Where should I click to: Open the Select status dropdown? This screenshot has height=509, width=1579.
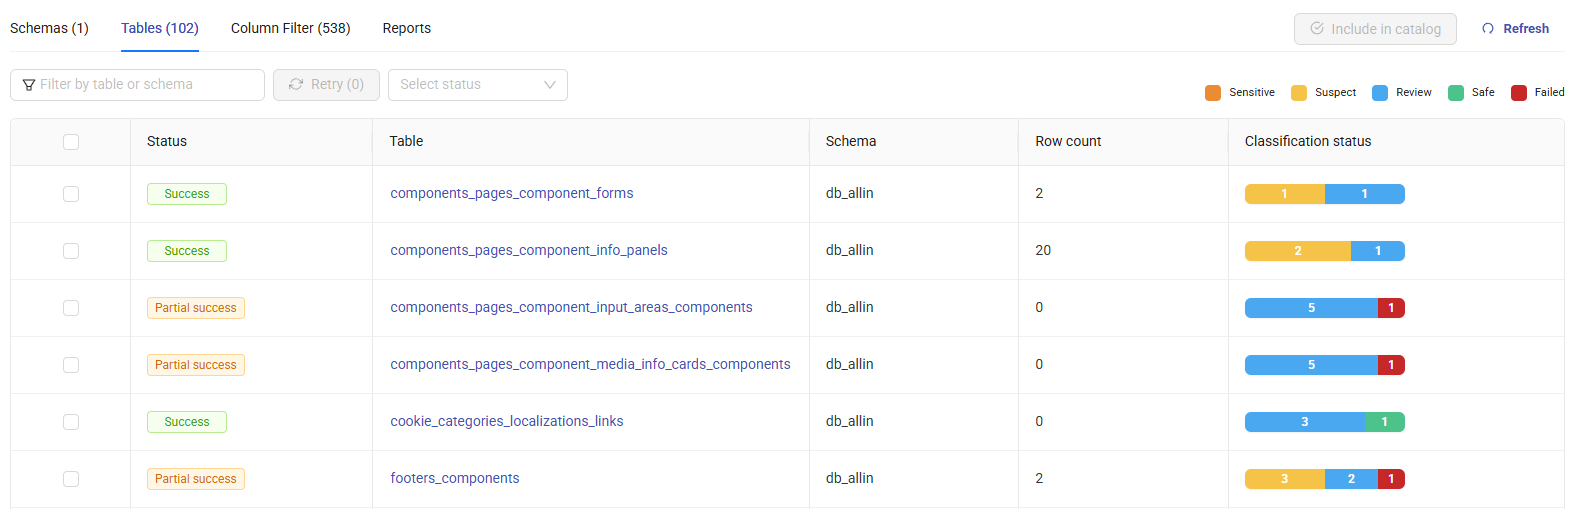click(466, 85)
